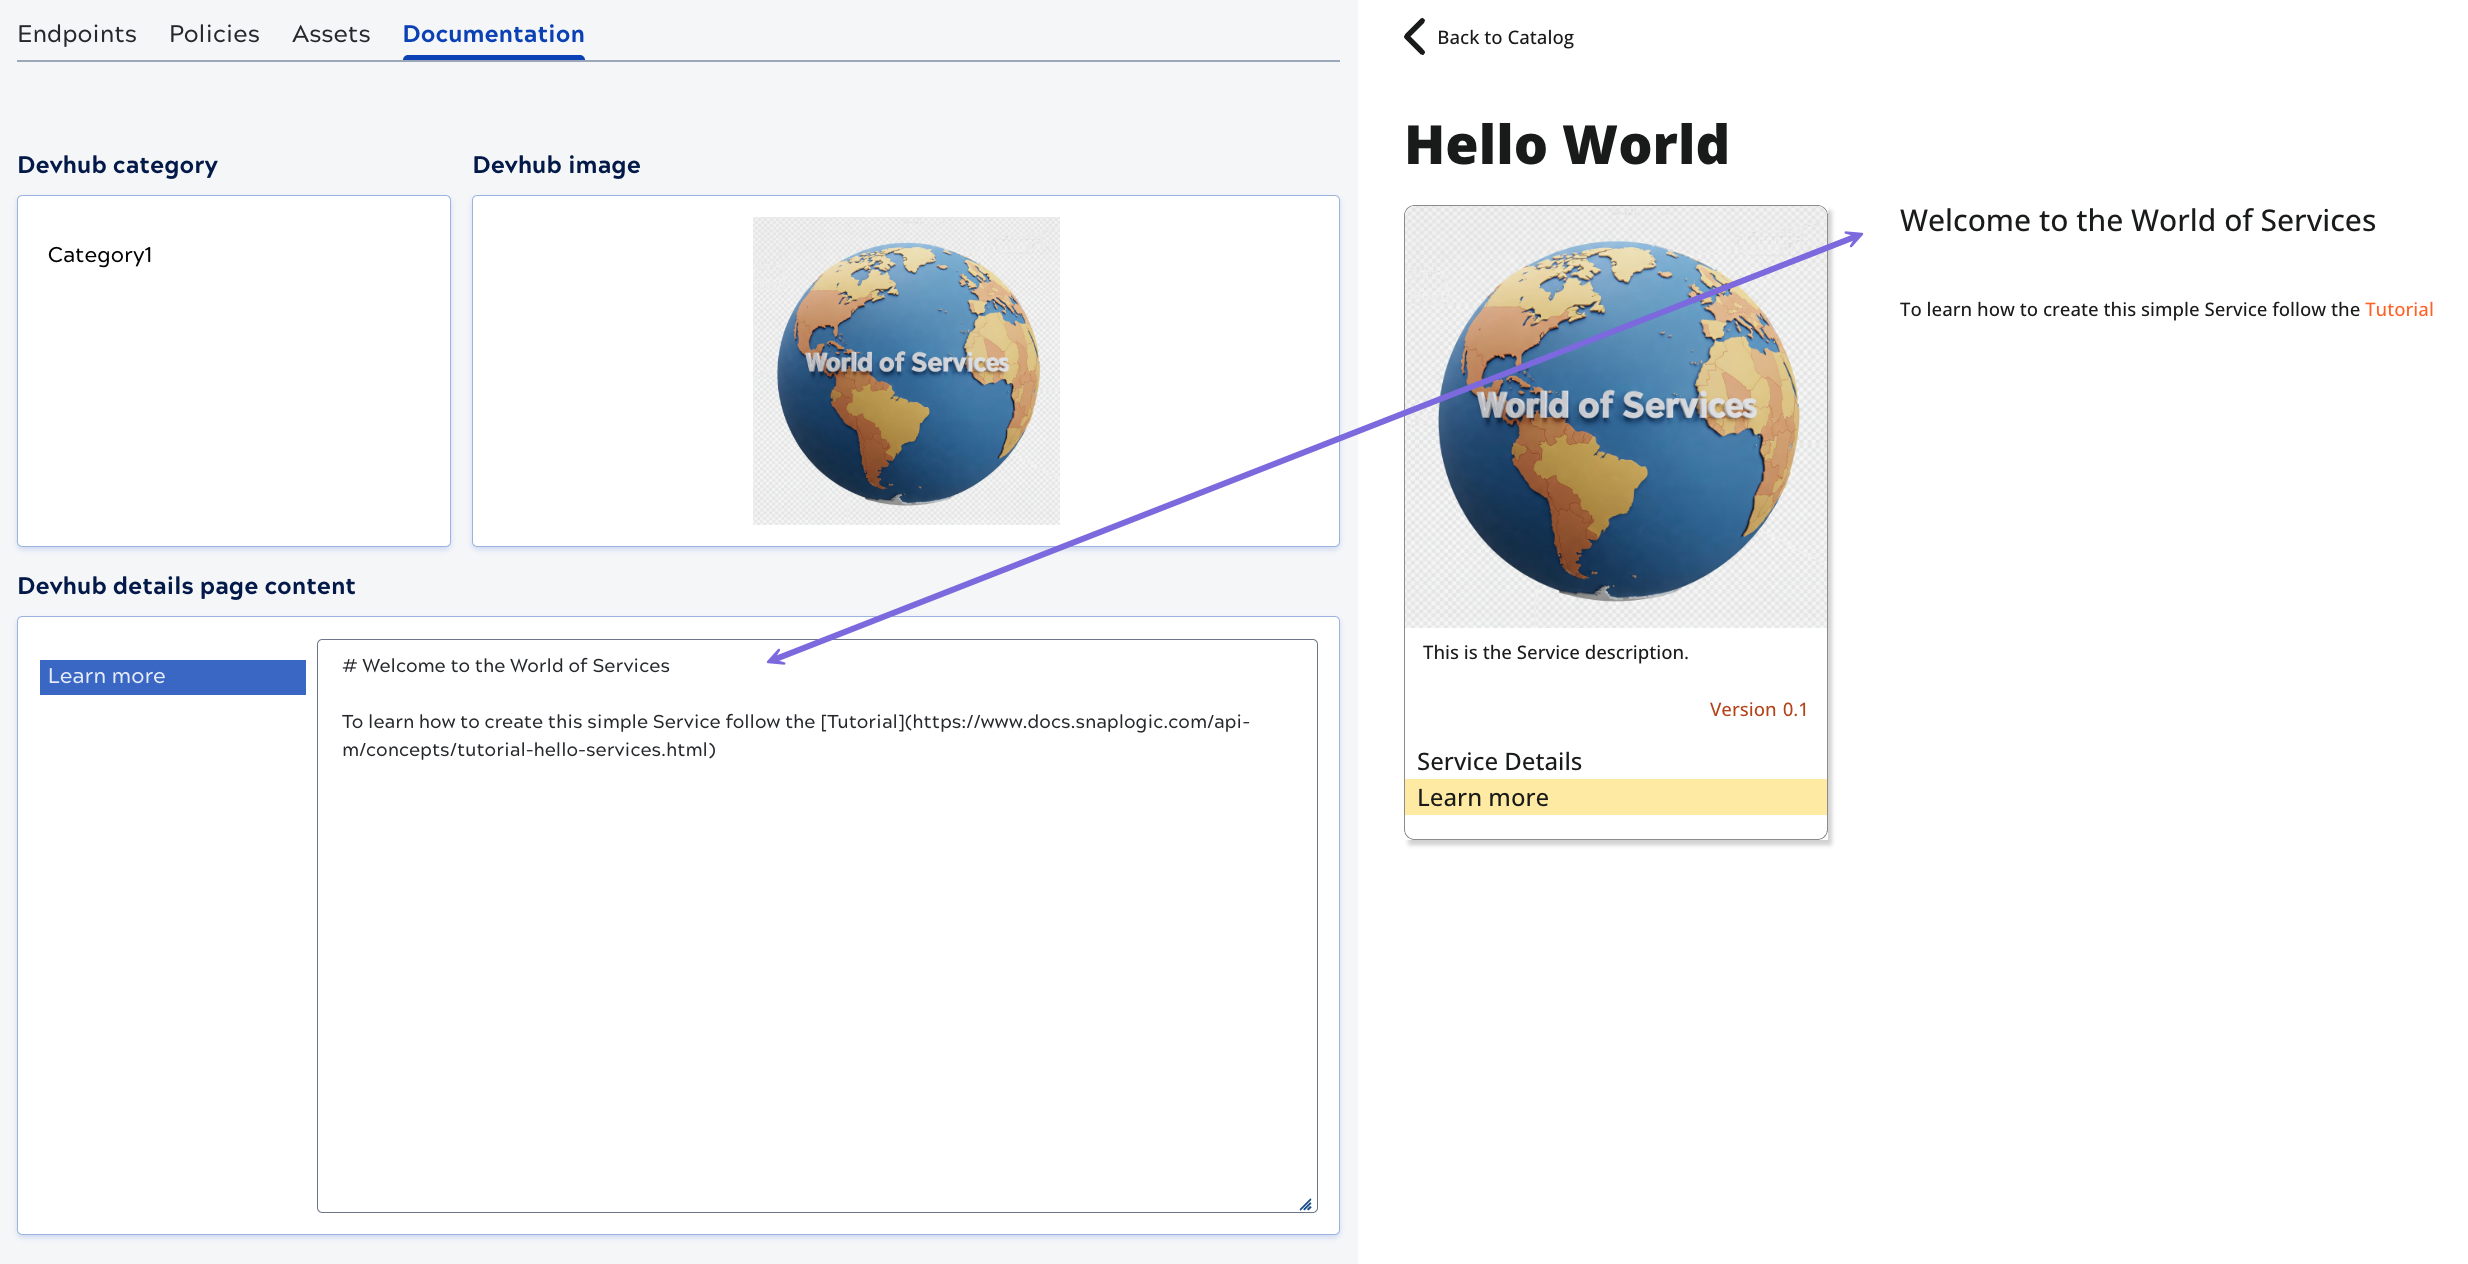This screenshot has width=2468, height=1264.
Task: Click the Hello World globe image
Action: (1615, 417)
